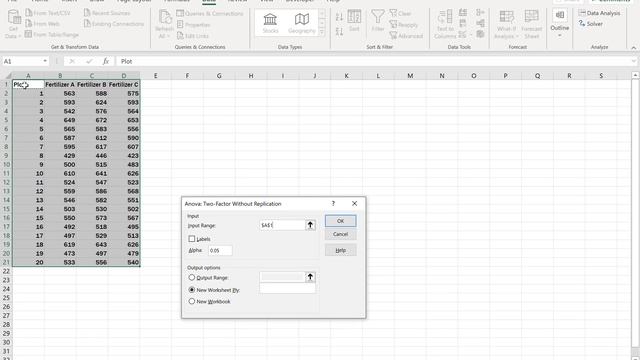Clear the applied filter

click(x=400, y=13)
